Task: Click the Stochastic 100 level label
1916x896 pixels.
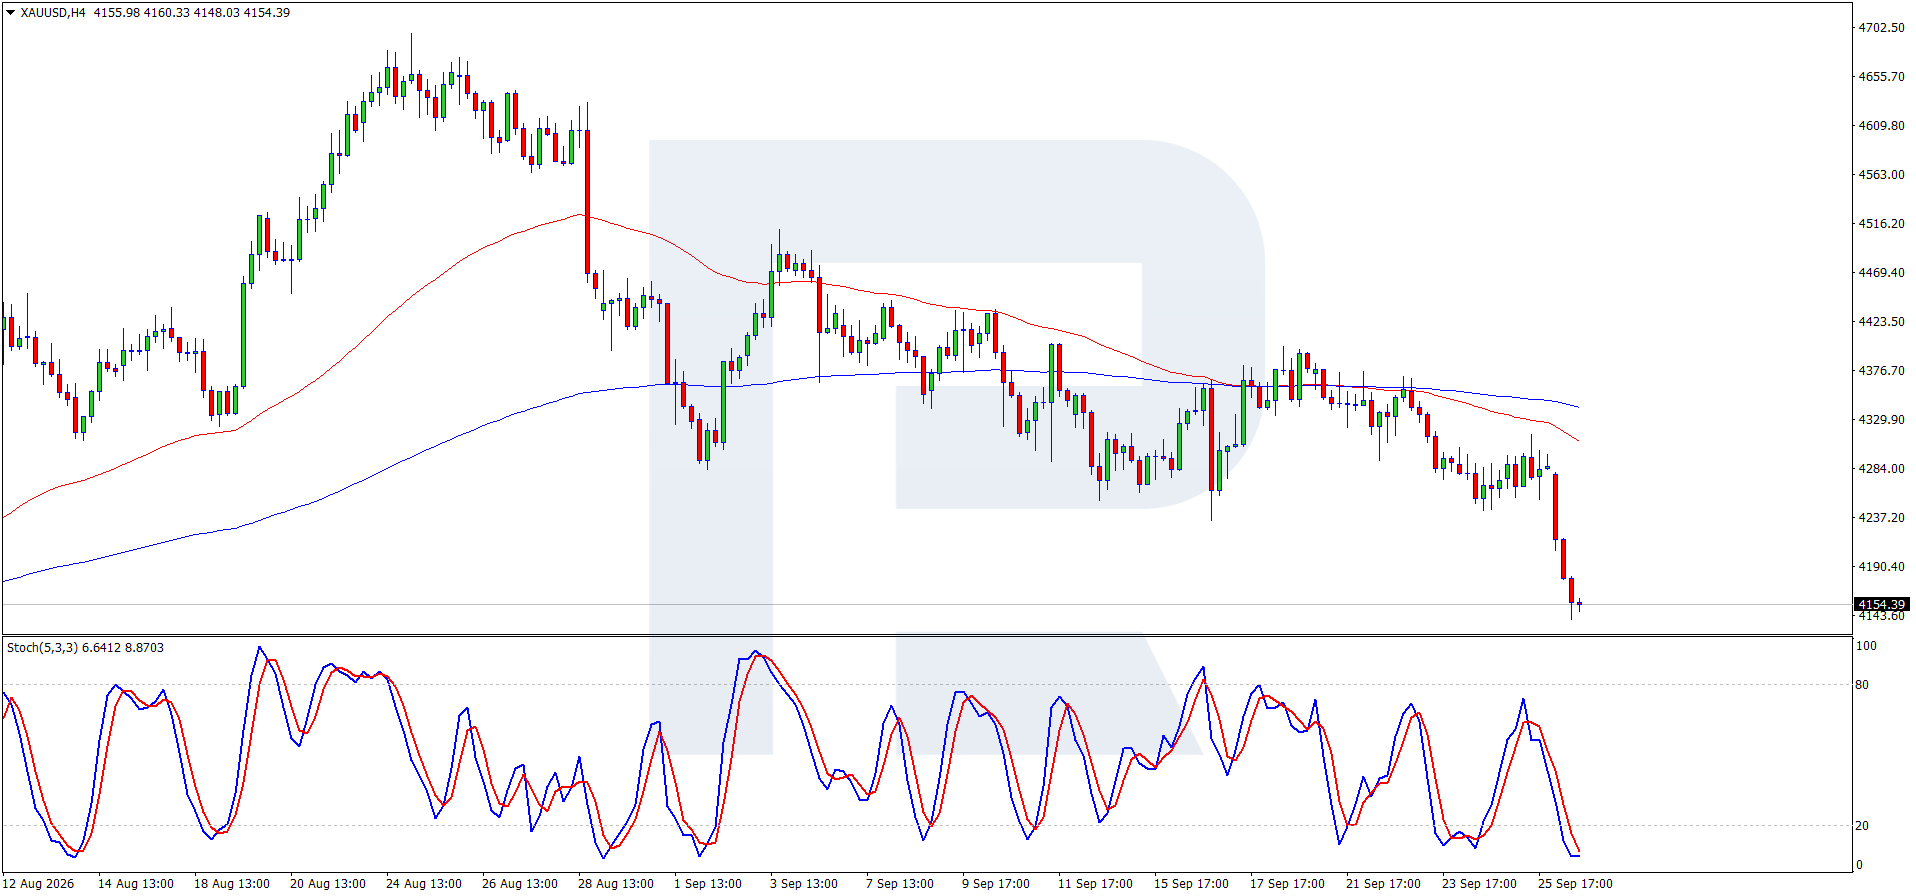Action: tap(1866, 647)
